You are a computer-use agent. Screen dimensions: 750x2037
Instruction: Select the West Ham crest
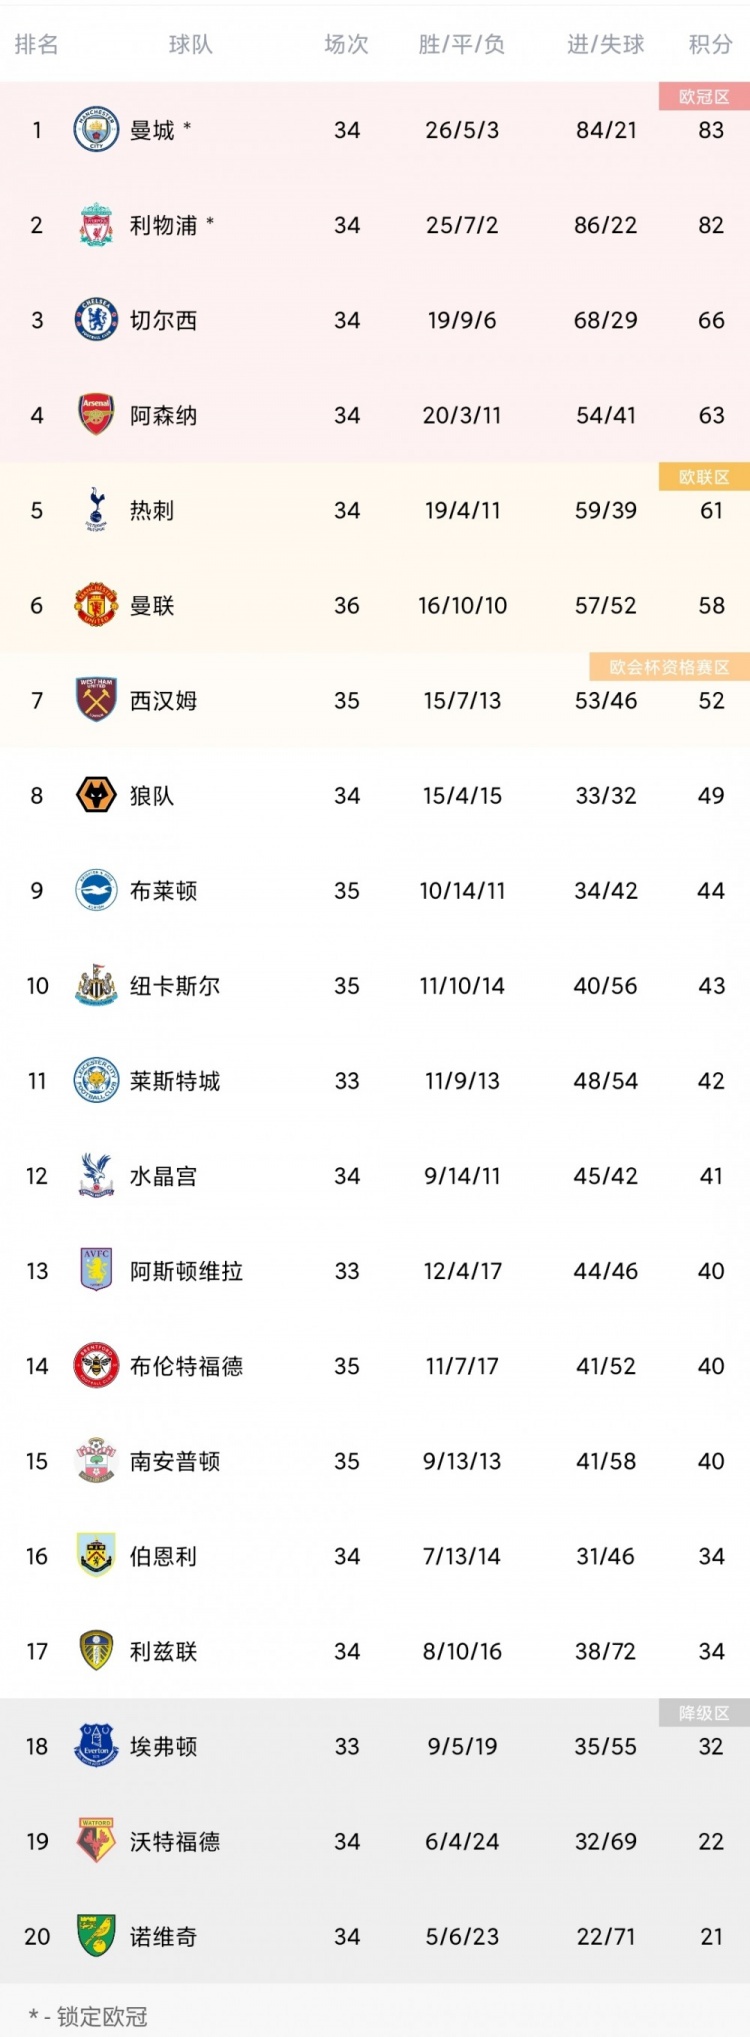96,700
